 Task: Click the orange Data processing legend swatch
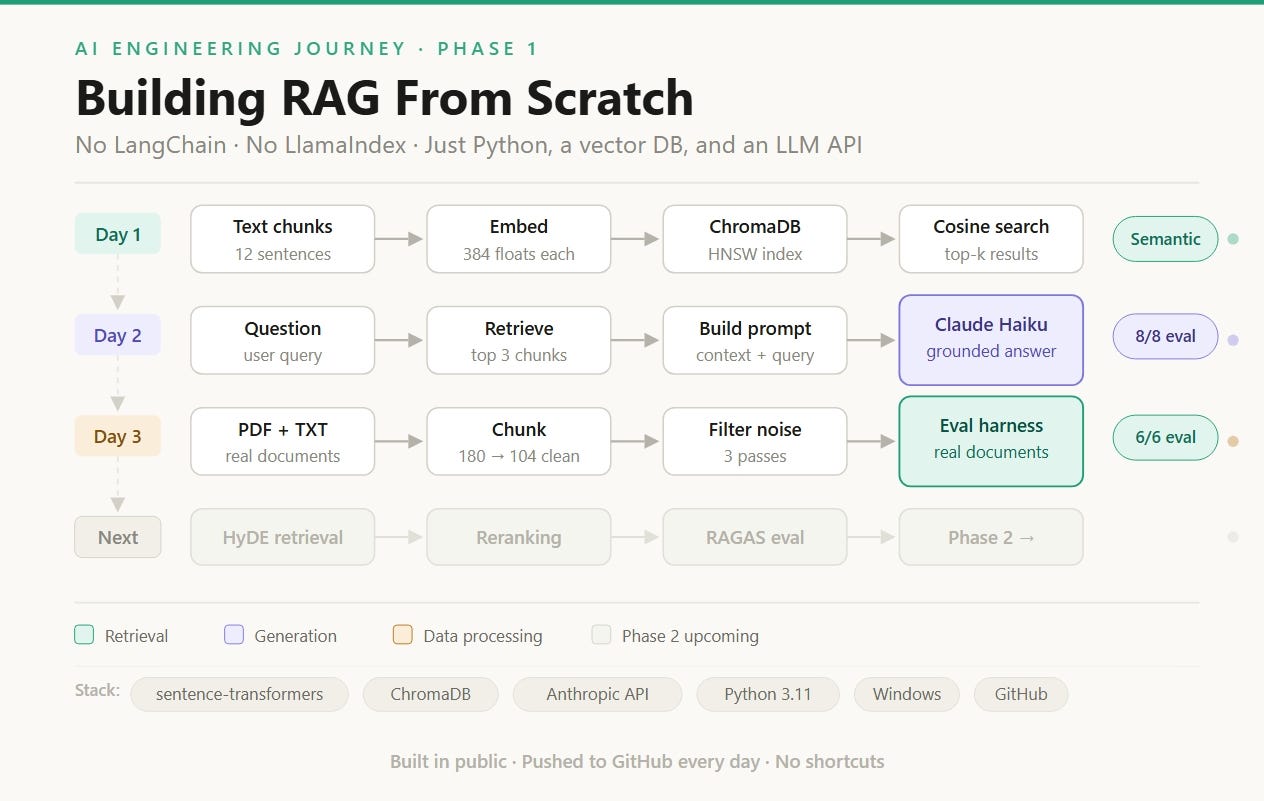[402, 635]
